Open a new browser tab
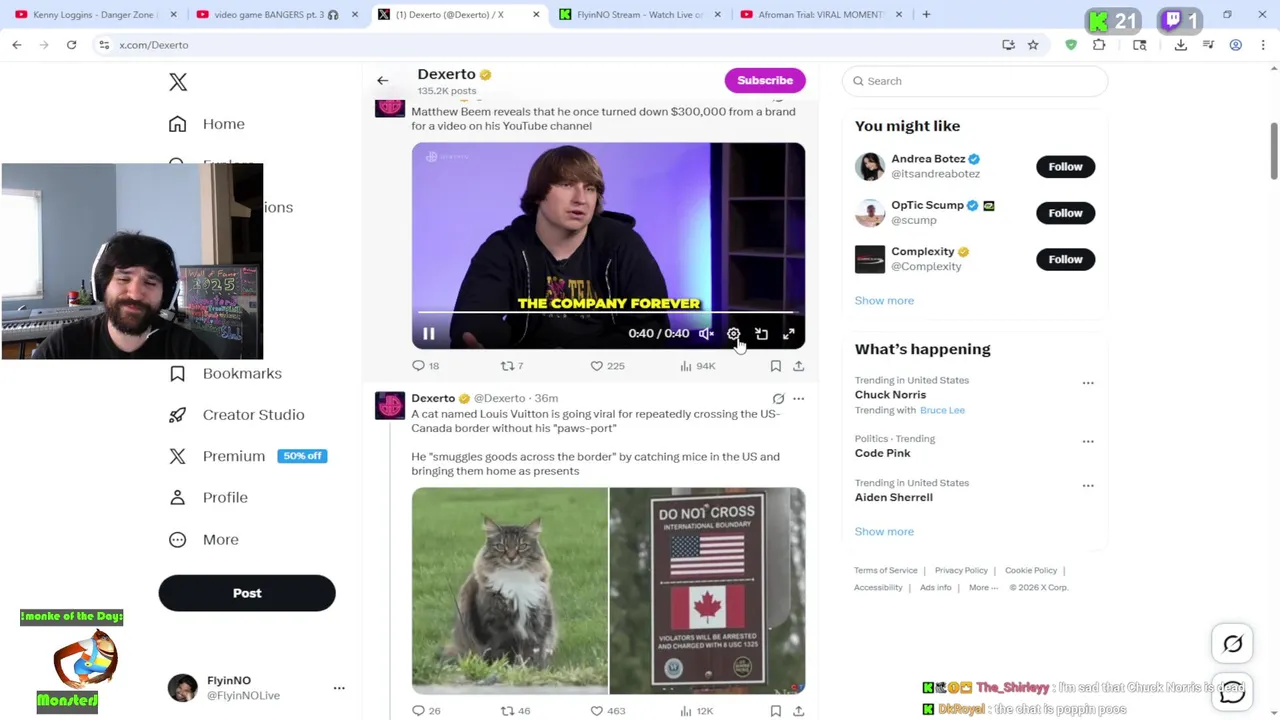The image size is (1280, 720). tap(926, 15)
